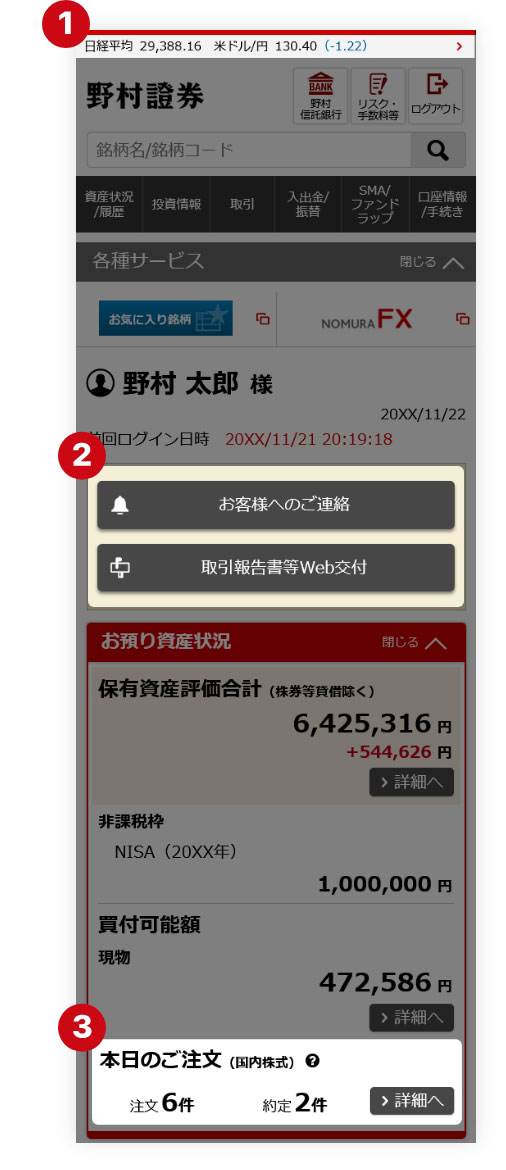Open 取引報告書等Web交付
Screen dimensions: 506x1170
275,568
